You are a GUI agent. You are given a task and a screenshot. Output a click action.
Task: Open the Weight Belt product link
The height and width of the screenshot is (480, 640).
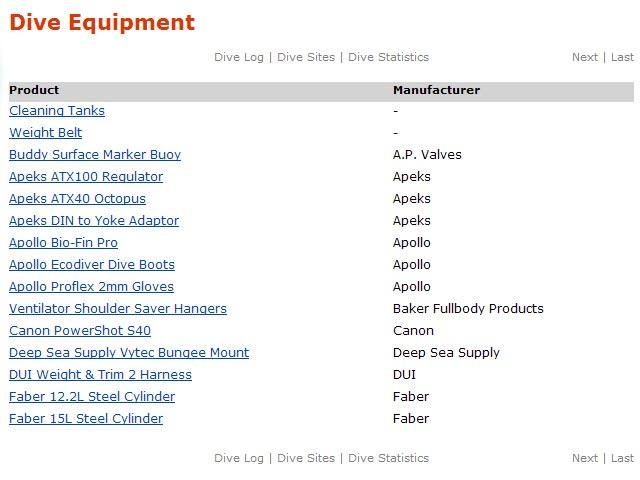[x=46, y=133]
